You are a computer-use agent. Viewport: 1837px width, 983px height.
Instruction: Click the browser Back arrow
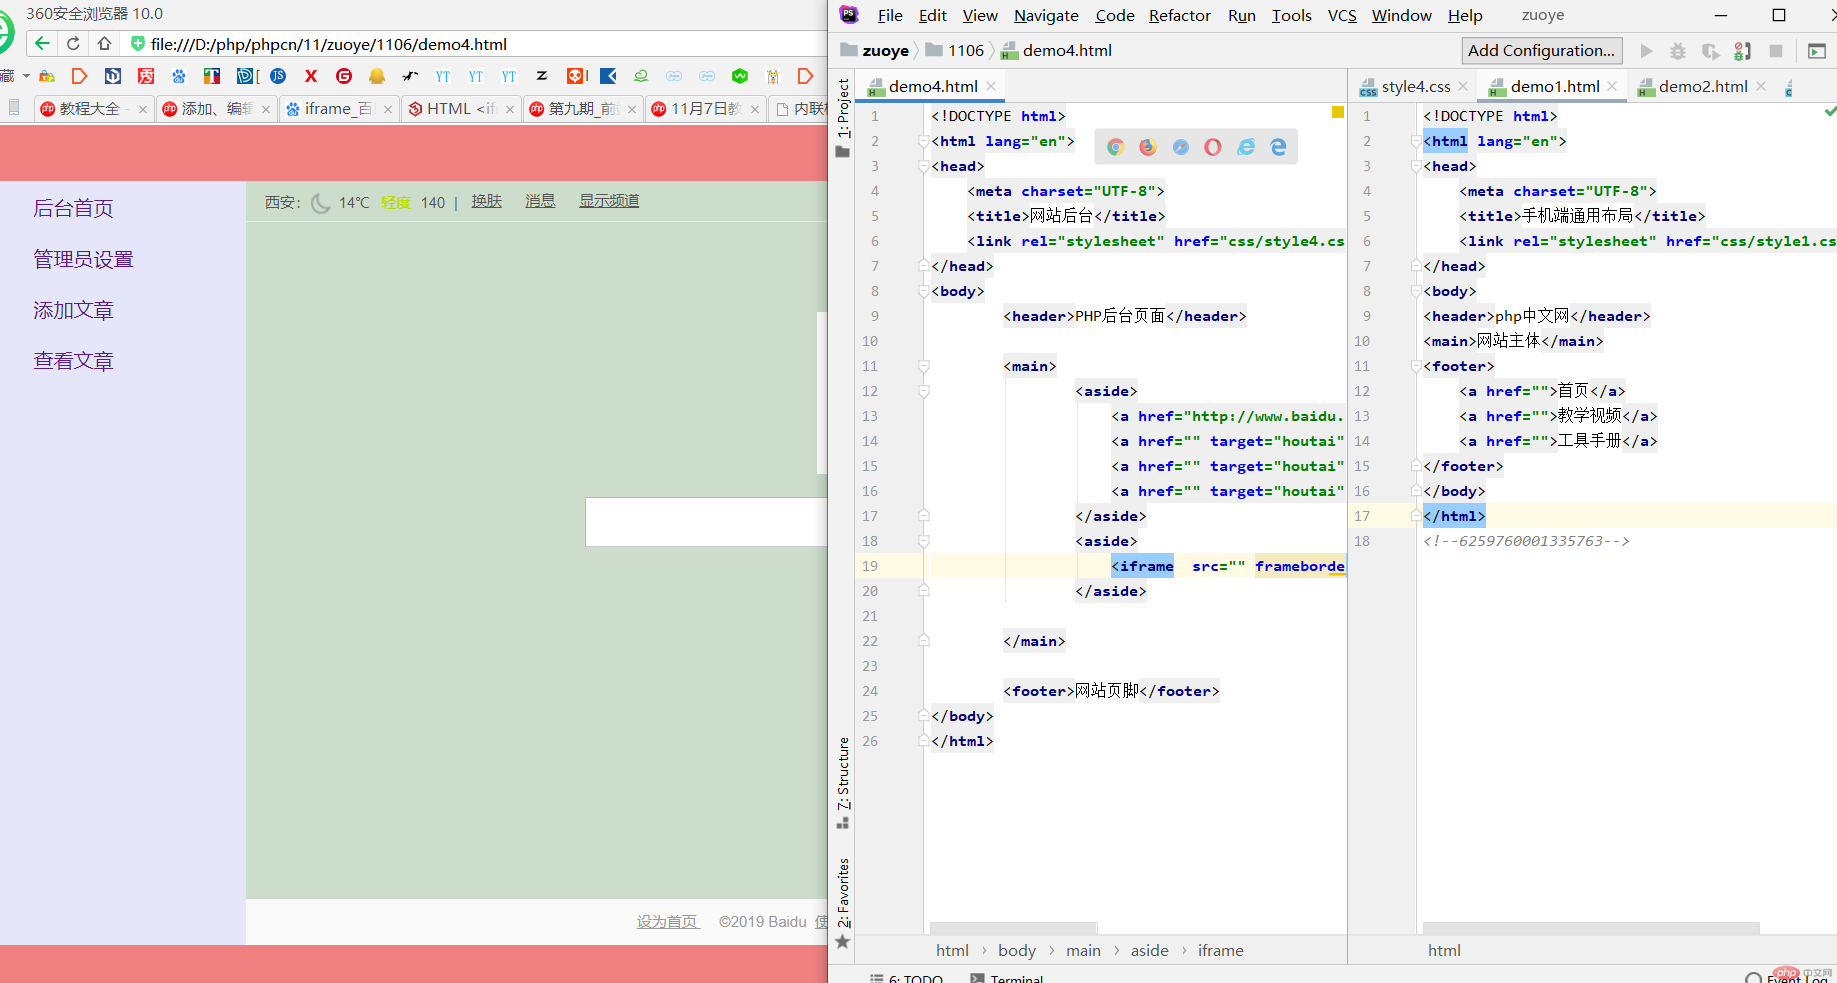pyautogui.click(x=41, y=43)
